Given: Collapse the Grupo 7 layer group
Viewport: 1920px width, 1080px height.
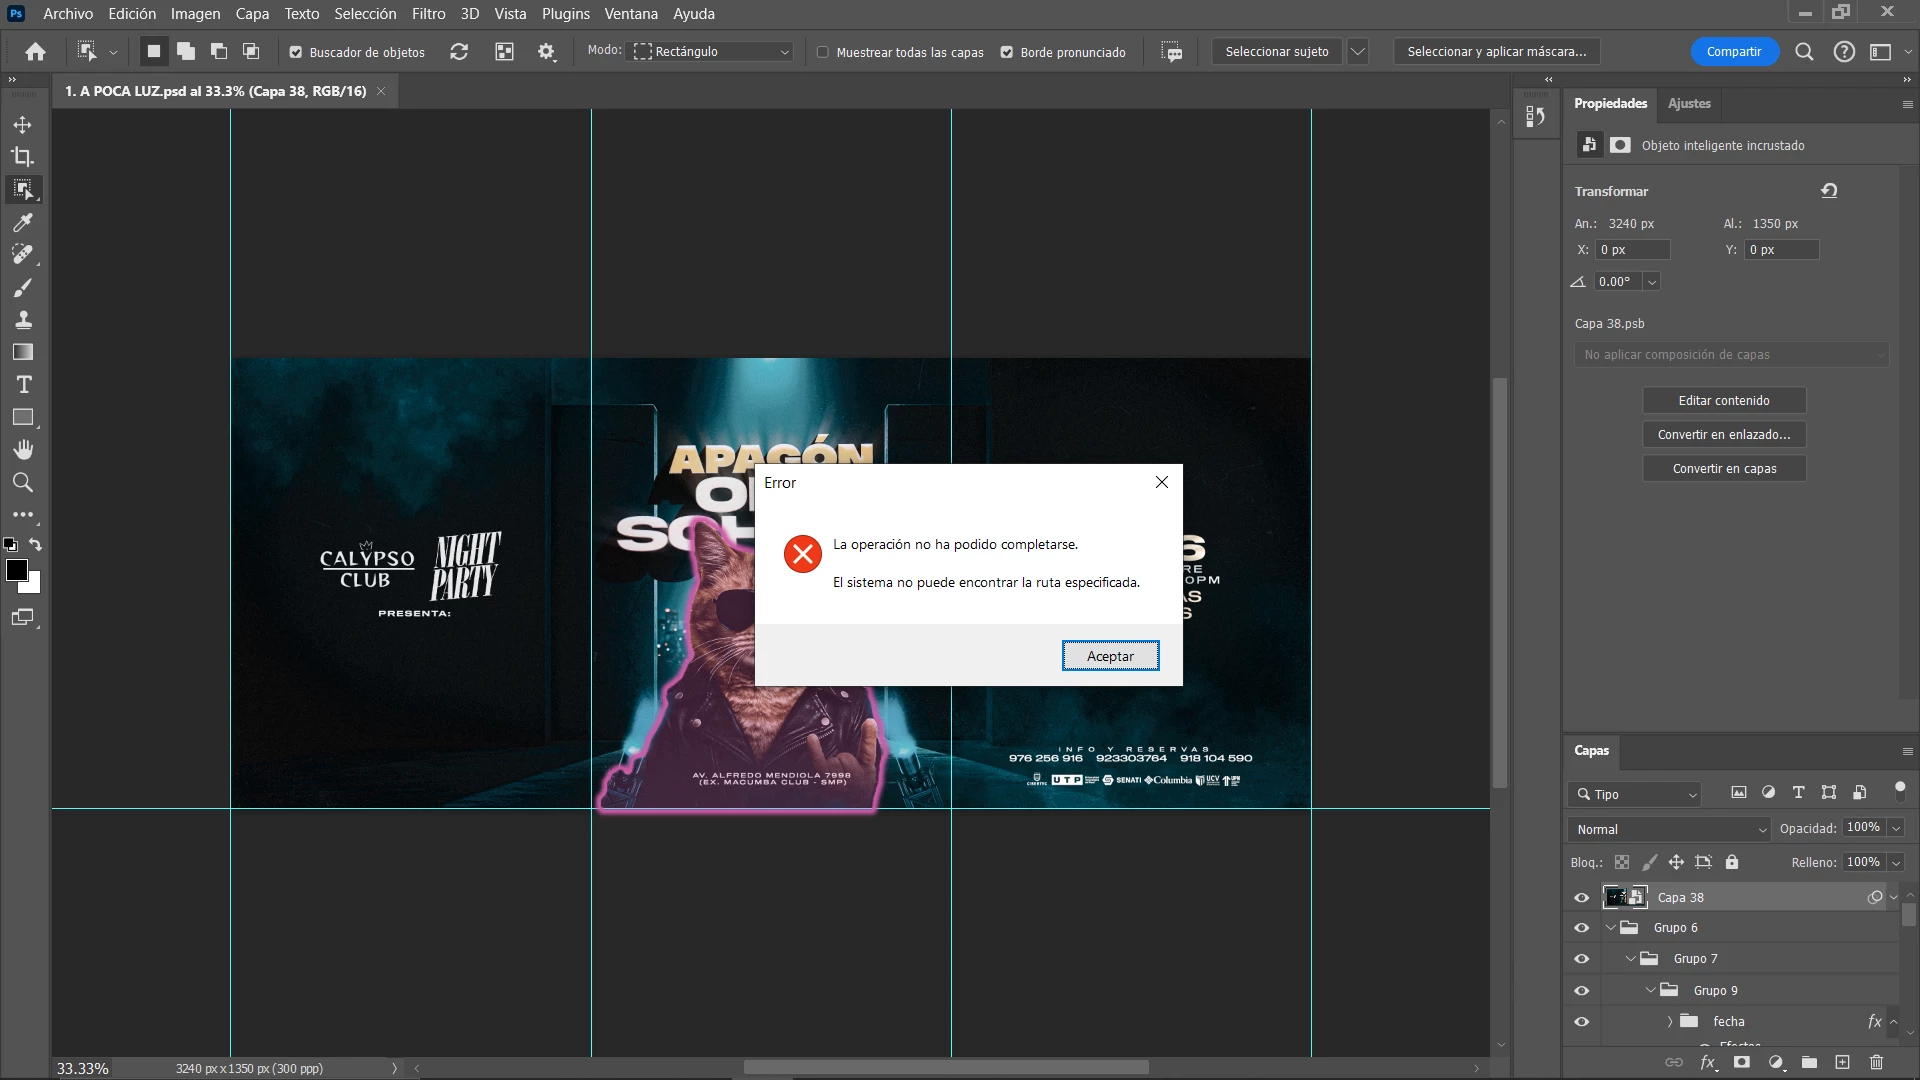Looking at the screenshot, I should point(1631,959).
